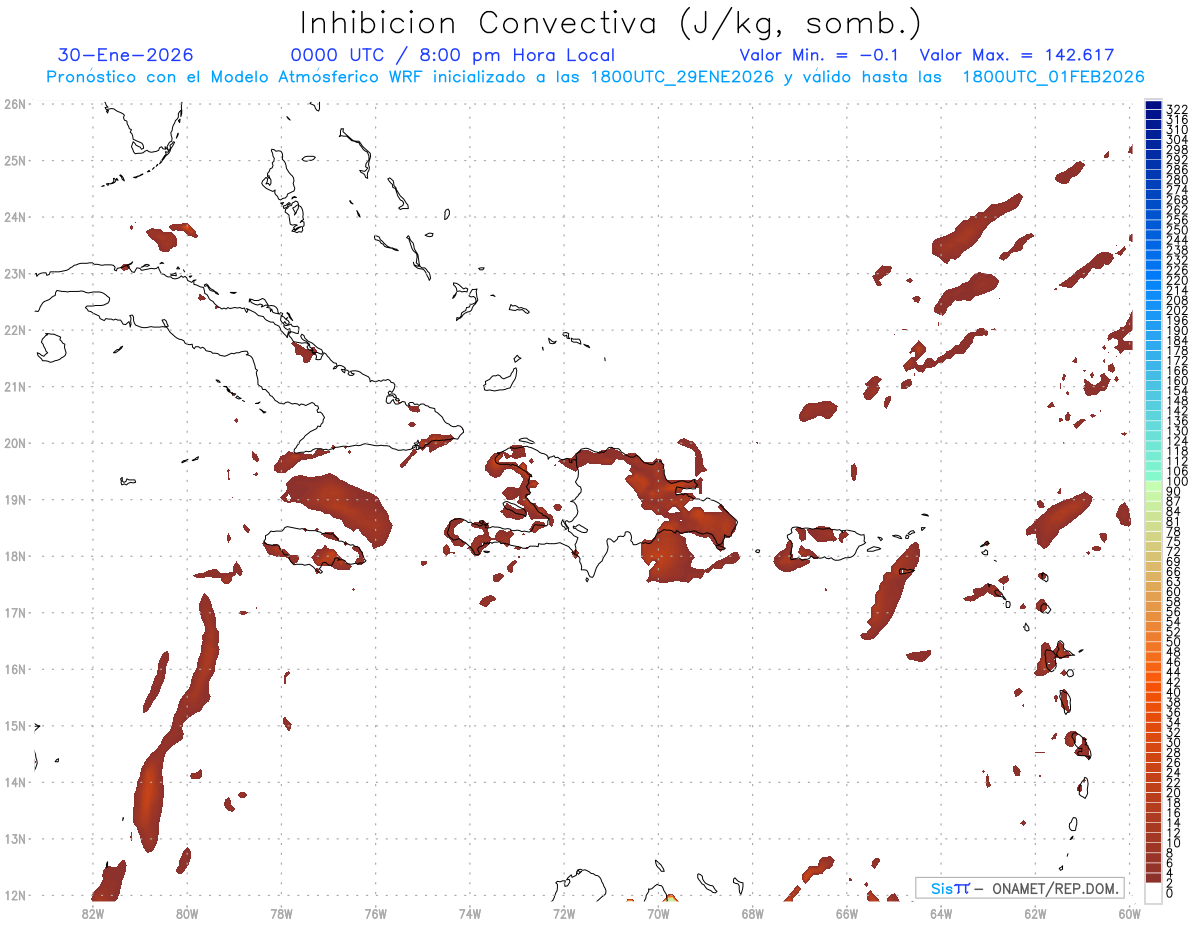Viewport: 1200px width, 927px height.
Task: Click the latitude label '25N'
Action: coord(15,160)
